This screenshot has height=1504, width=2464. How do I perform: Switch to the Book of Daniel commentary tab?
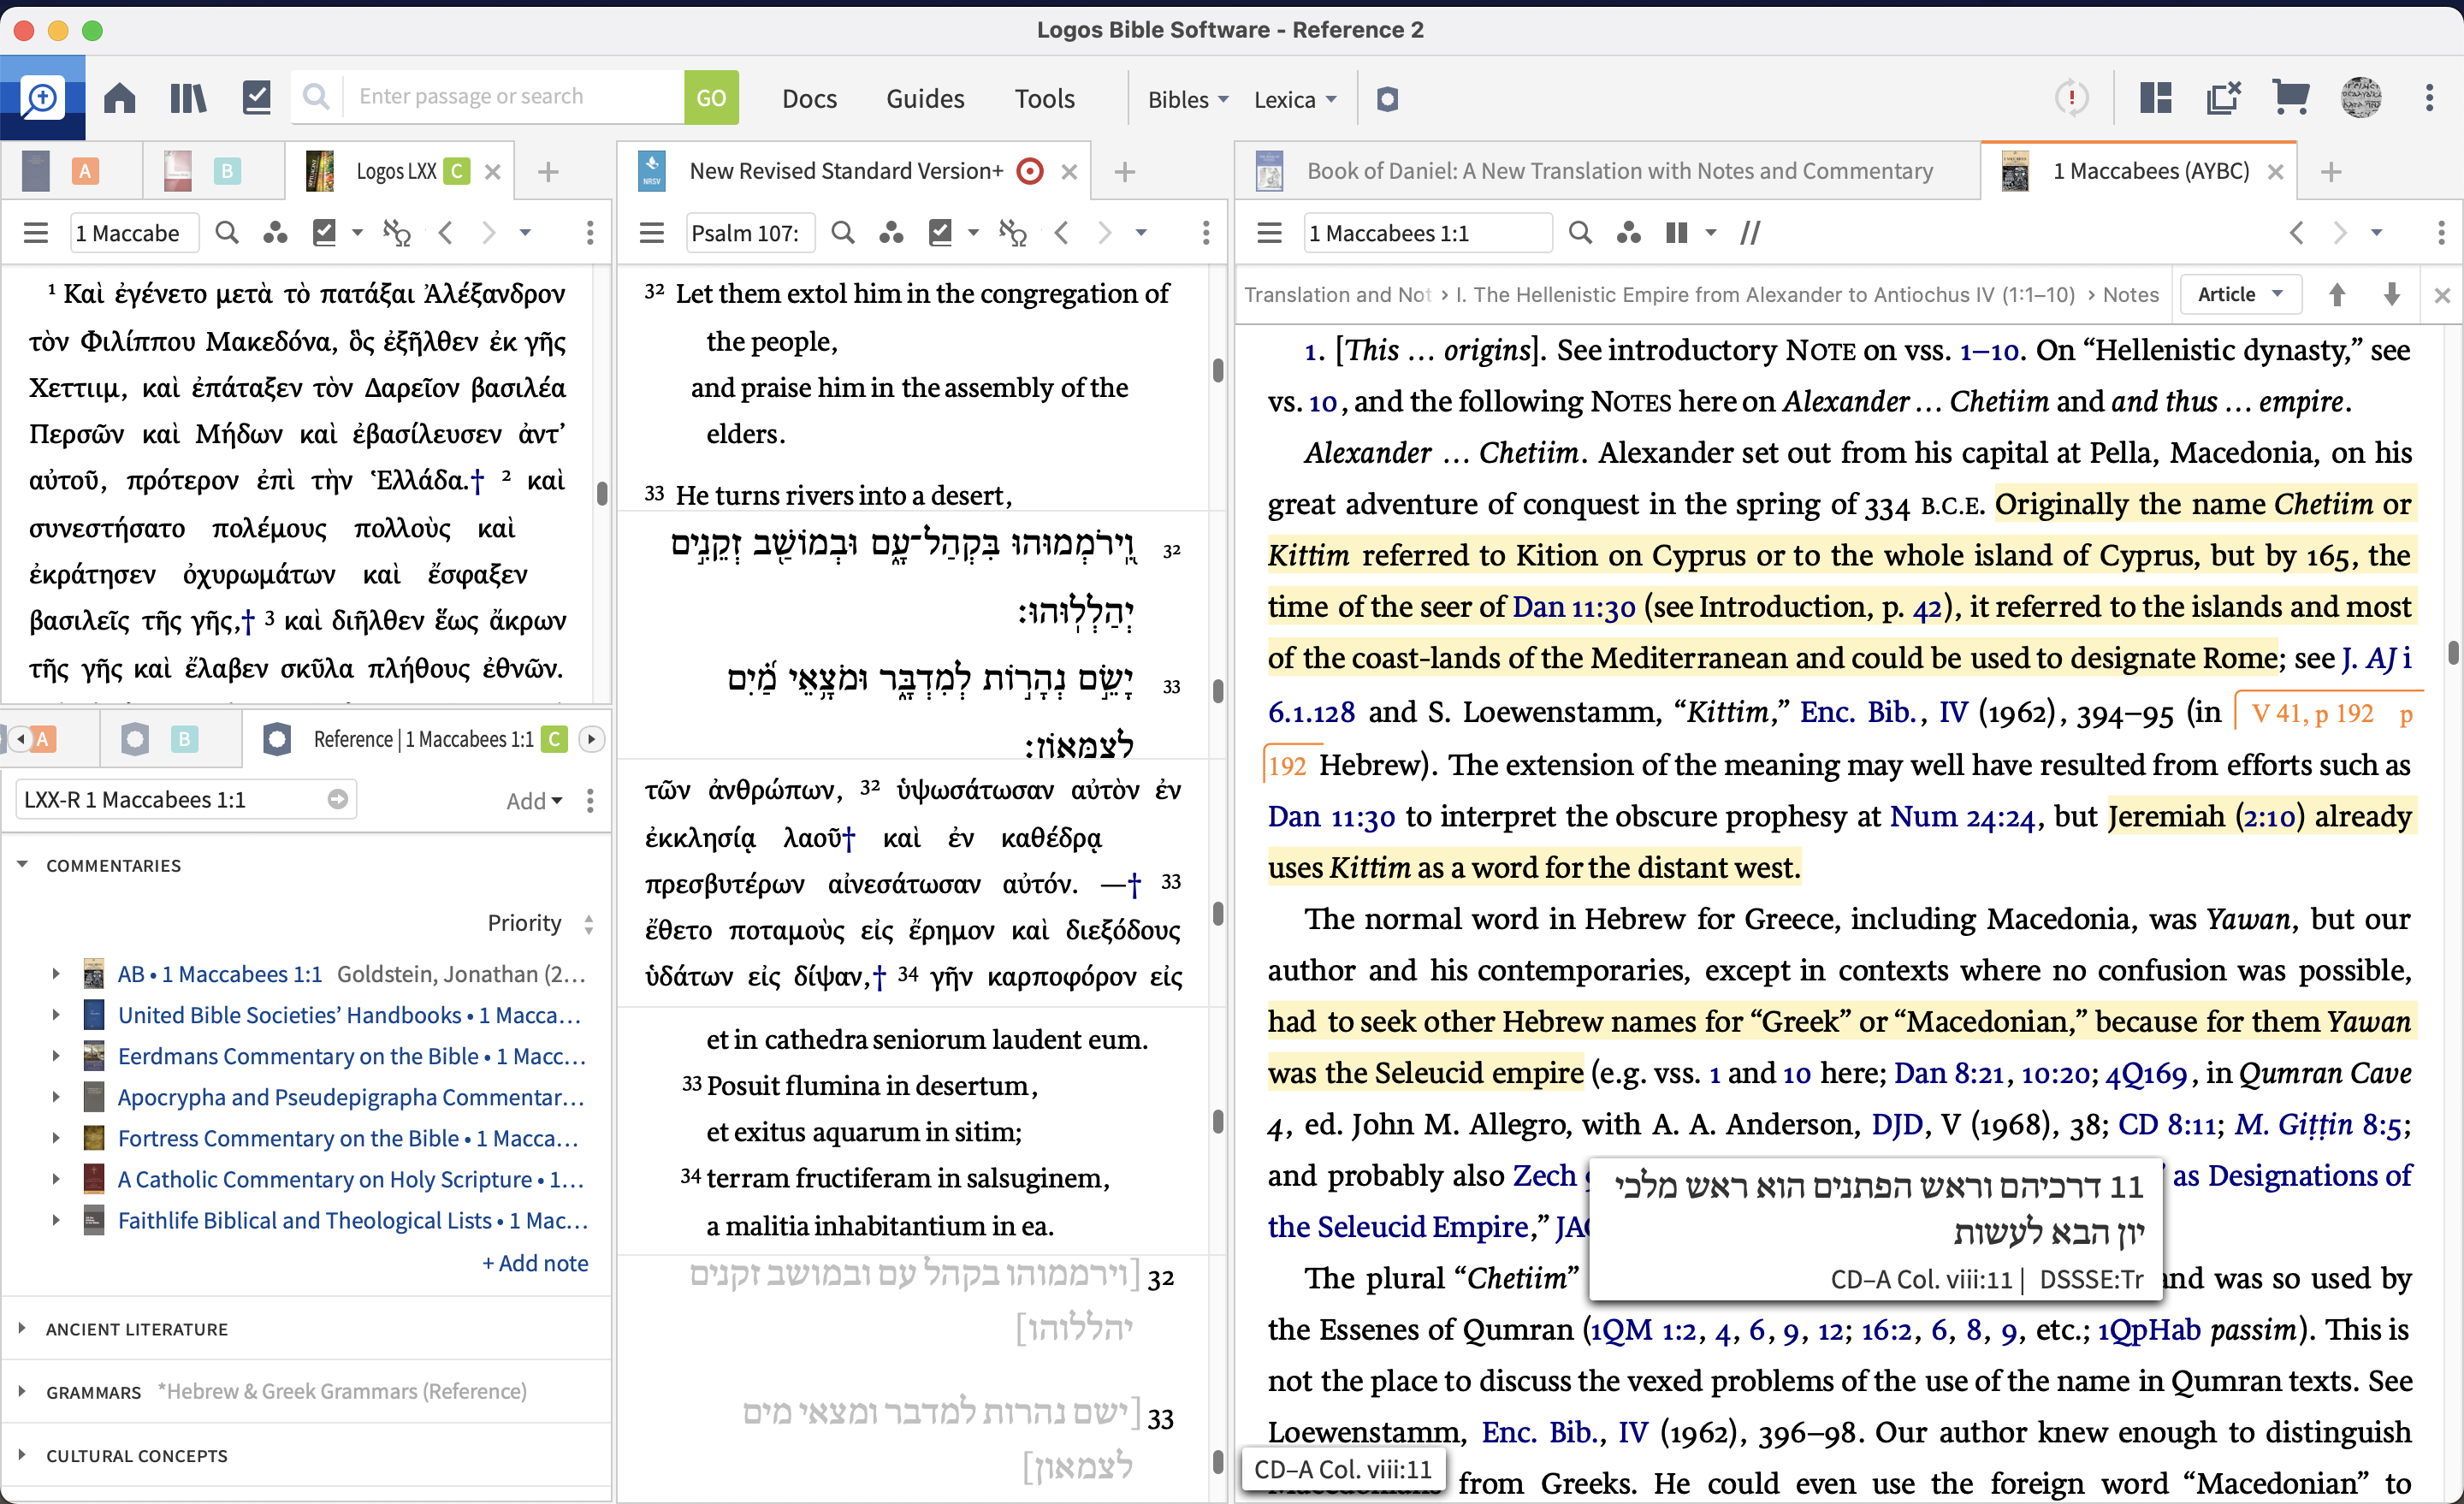coord(1608,171)
